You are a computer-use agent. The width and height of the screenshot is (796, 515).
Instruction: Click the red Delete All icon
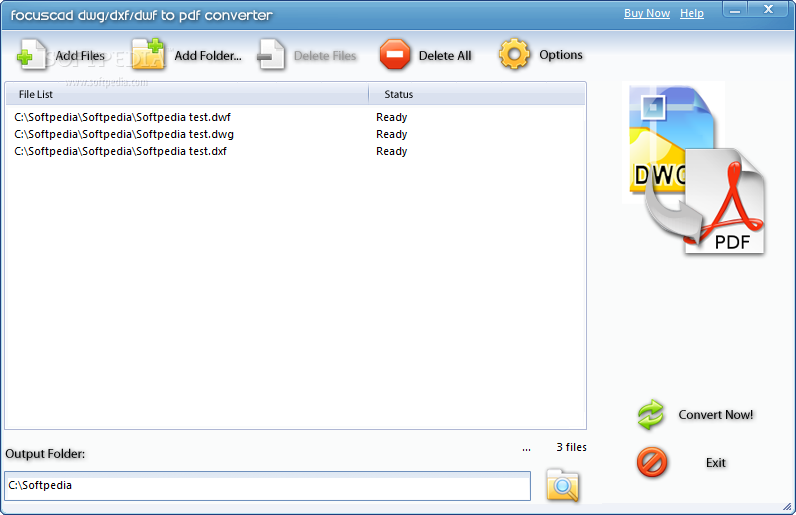394,54
